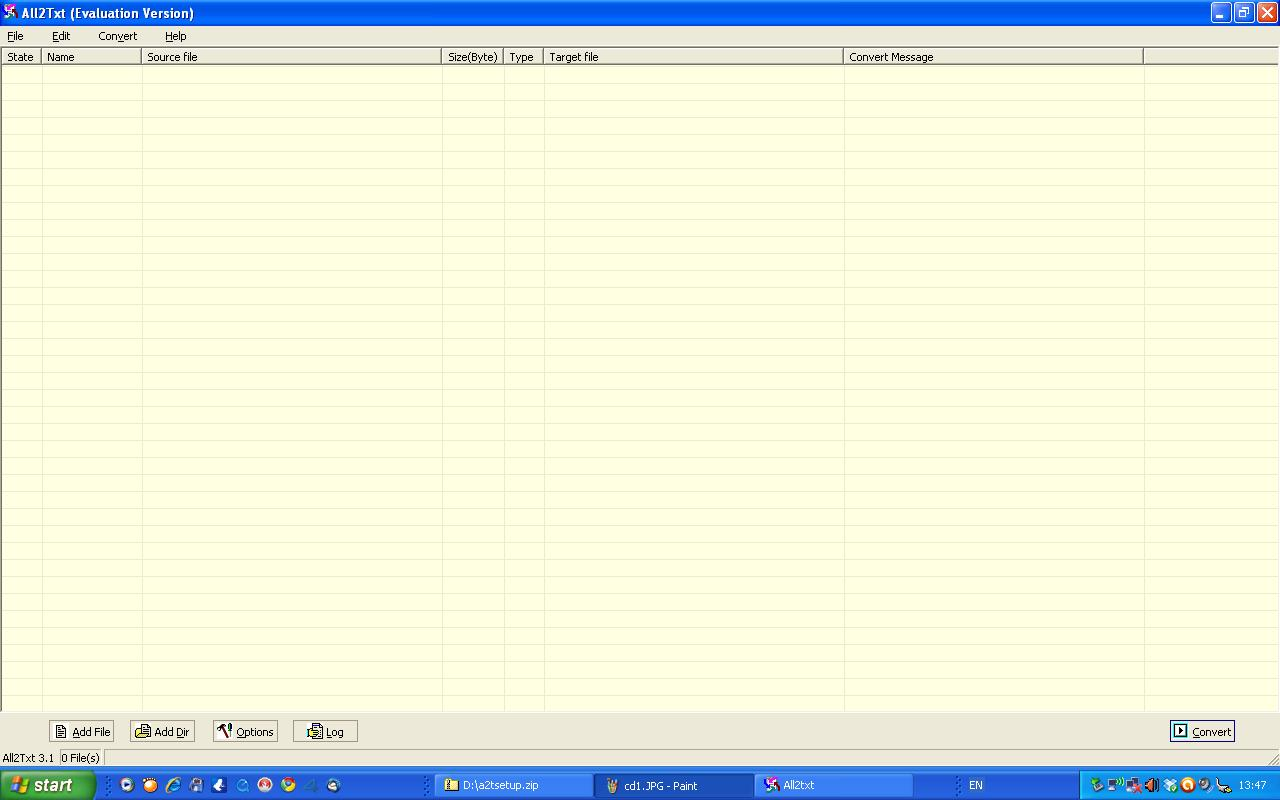
Task: Launch Internet Explorer from Quick Launch
Action: point(173,785)
